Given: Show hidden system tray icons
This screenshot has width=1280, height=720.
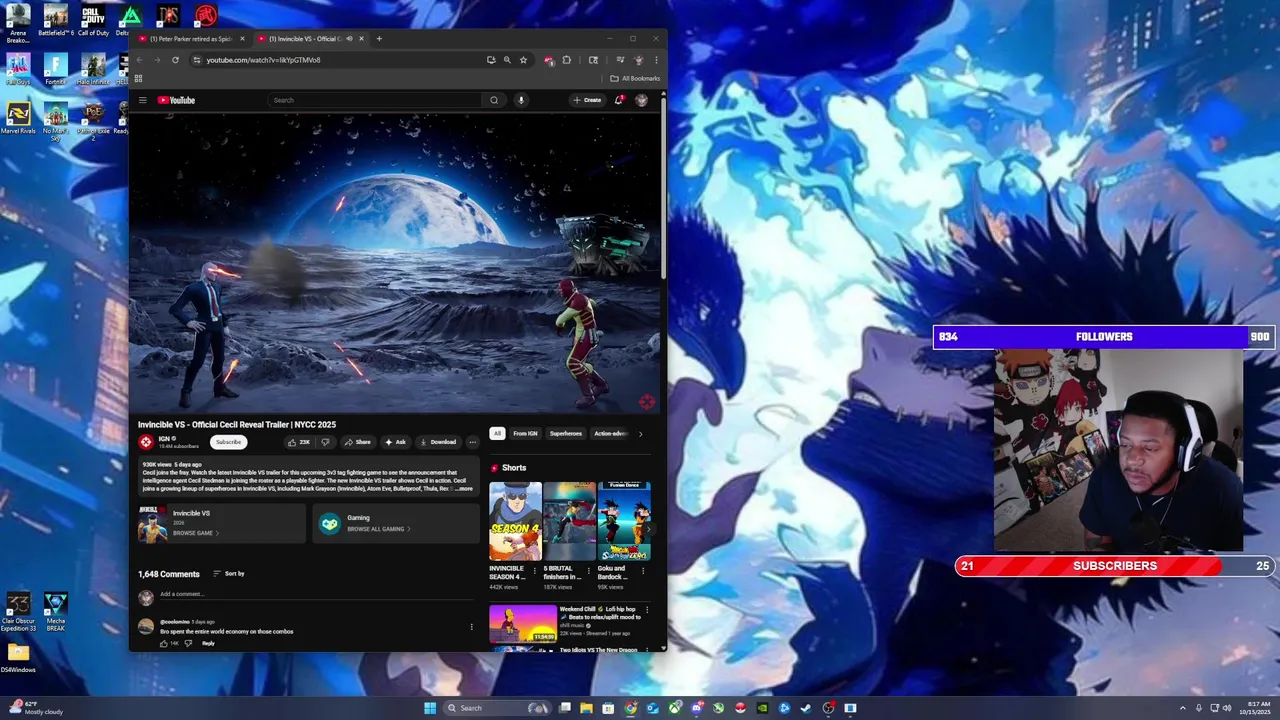Looking at the screenshot, I should pyautogui.click(x=1183, y=708).
